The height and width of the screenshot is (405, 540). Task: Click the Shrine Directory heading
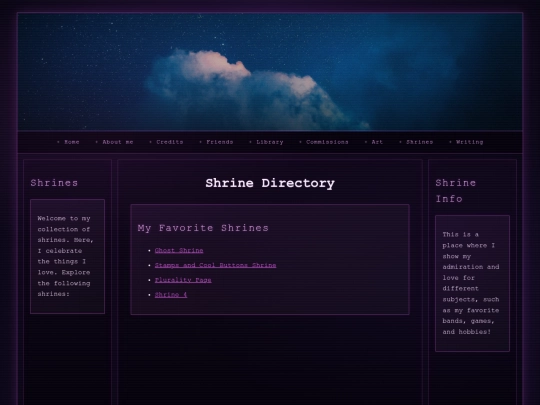tap(270, 183)
